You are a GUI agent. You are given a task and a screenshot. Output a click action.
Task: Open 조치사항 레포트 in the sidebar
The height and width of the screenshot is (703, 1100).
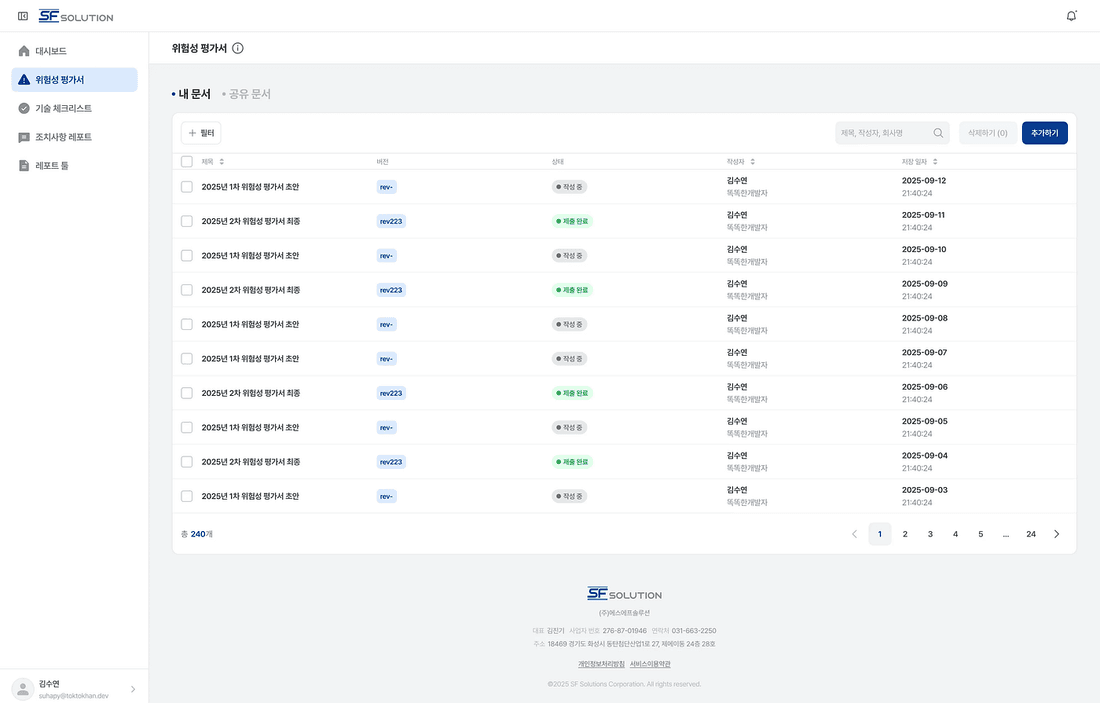(x=74, y=138)
